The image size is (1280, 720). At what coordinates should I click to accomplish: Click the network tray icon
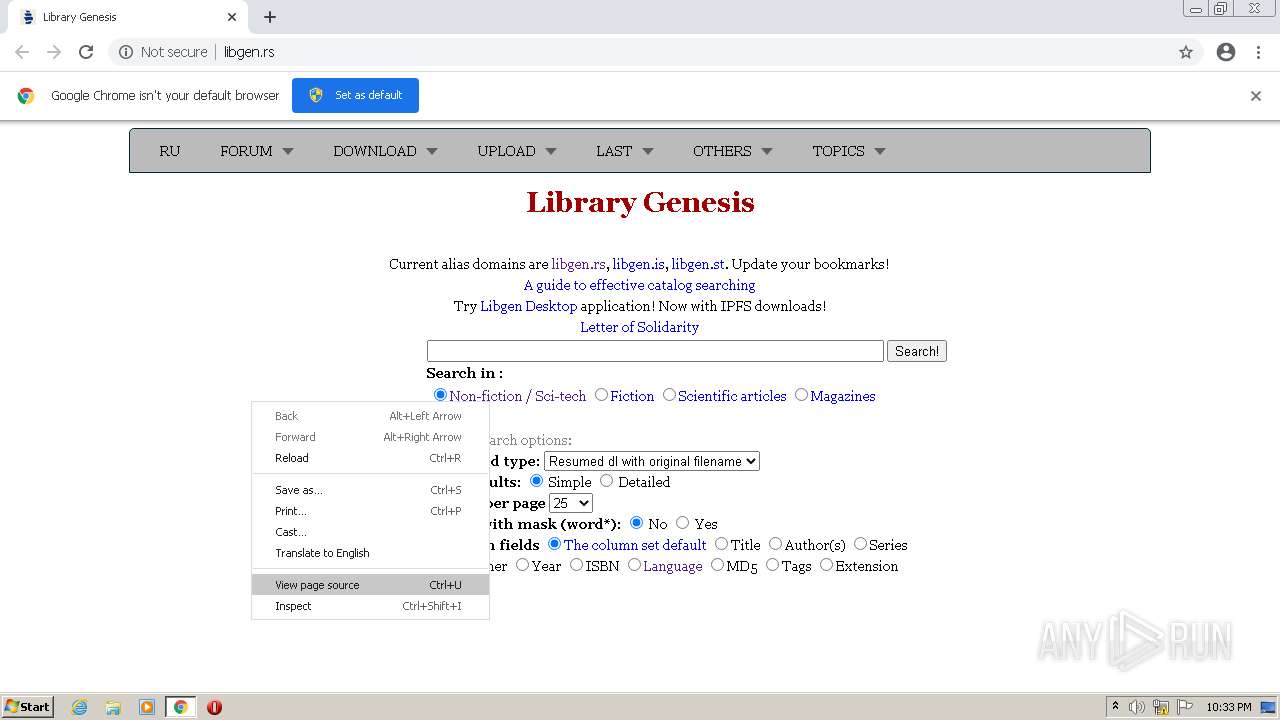(1161, 707)
